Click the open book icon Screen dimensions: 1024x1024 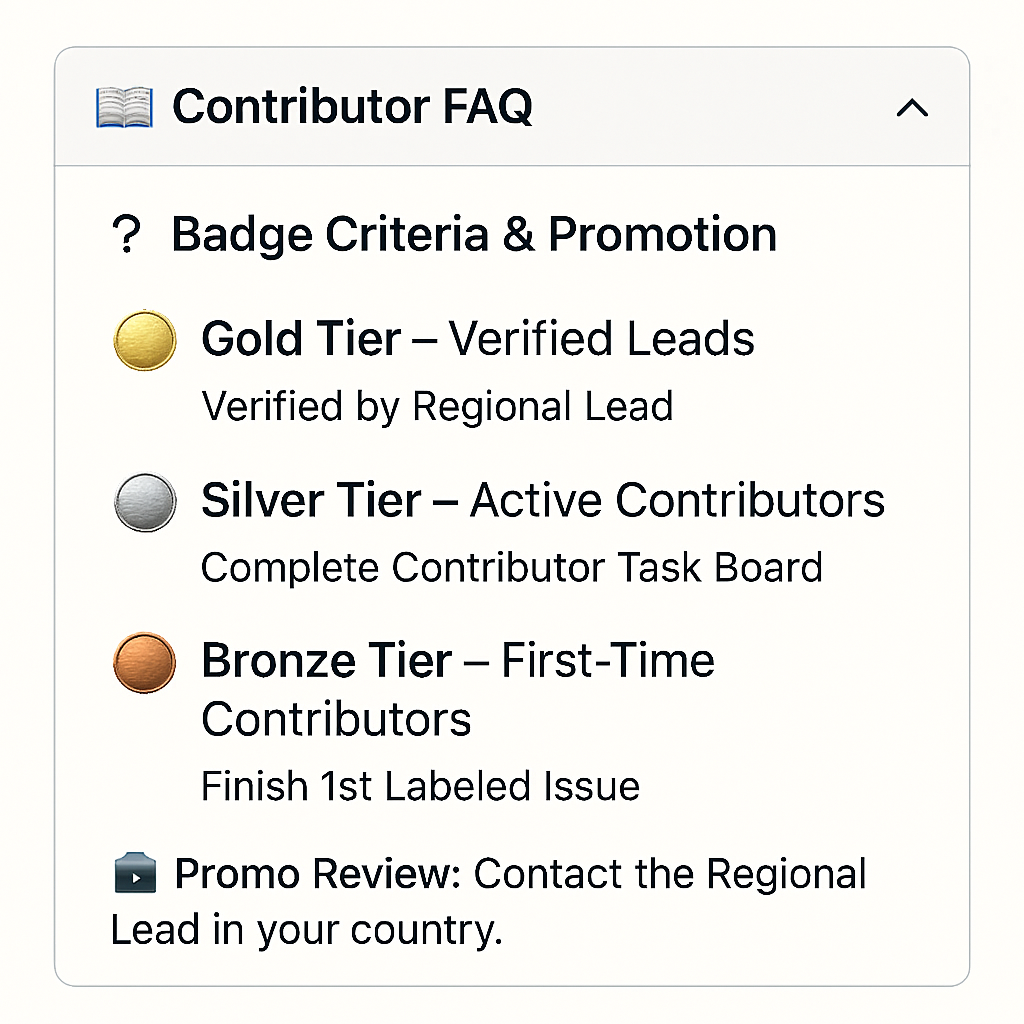click(124, 107)
